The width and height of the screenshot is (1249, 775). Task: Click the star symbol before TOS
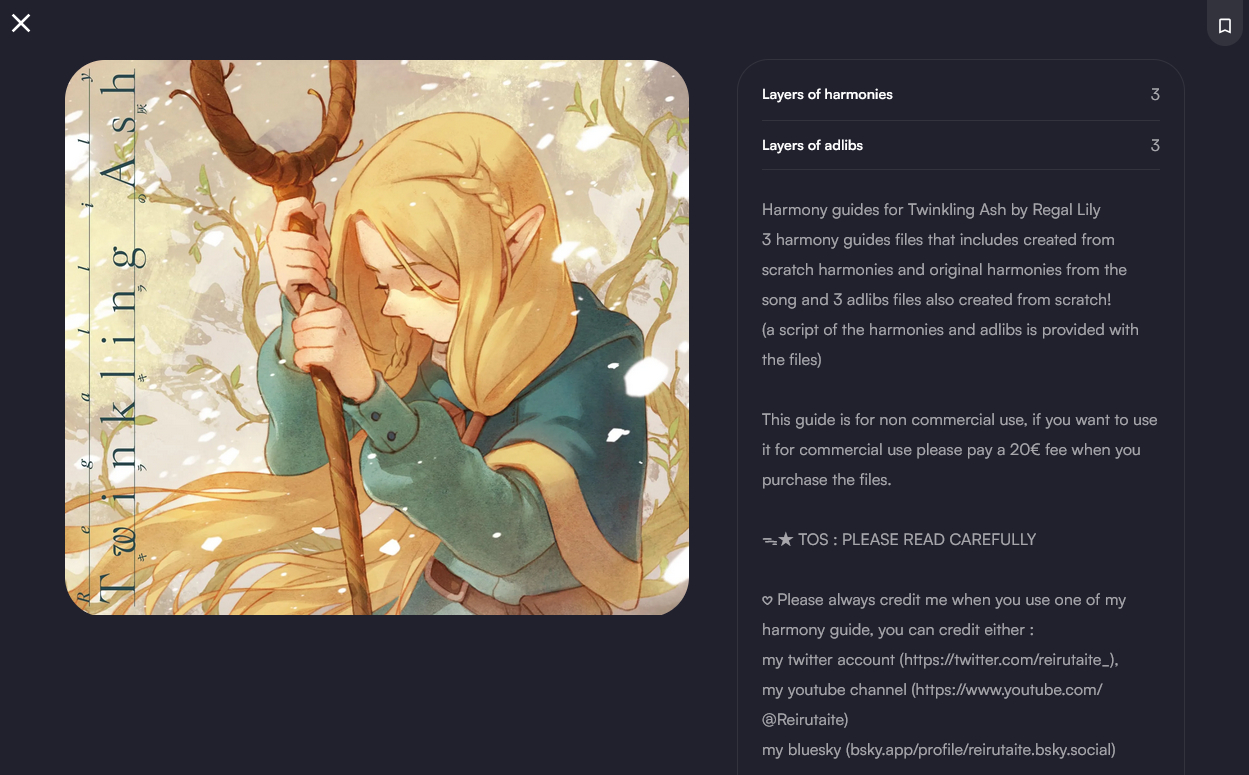coord(785,540)
